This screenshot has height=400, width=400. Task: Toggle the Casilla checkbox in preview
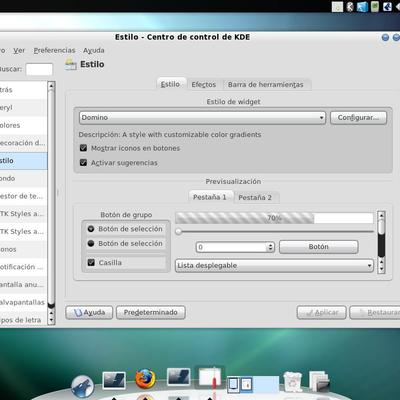(x=91, y=263)
